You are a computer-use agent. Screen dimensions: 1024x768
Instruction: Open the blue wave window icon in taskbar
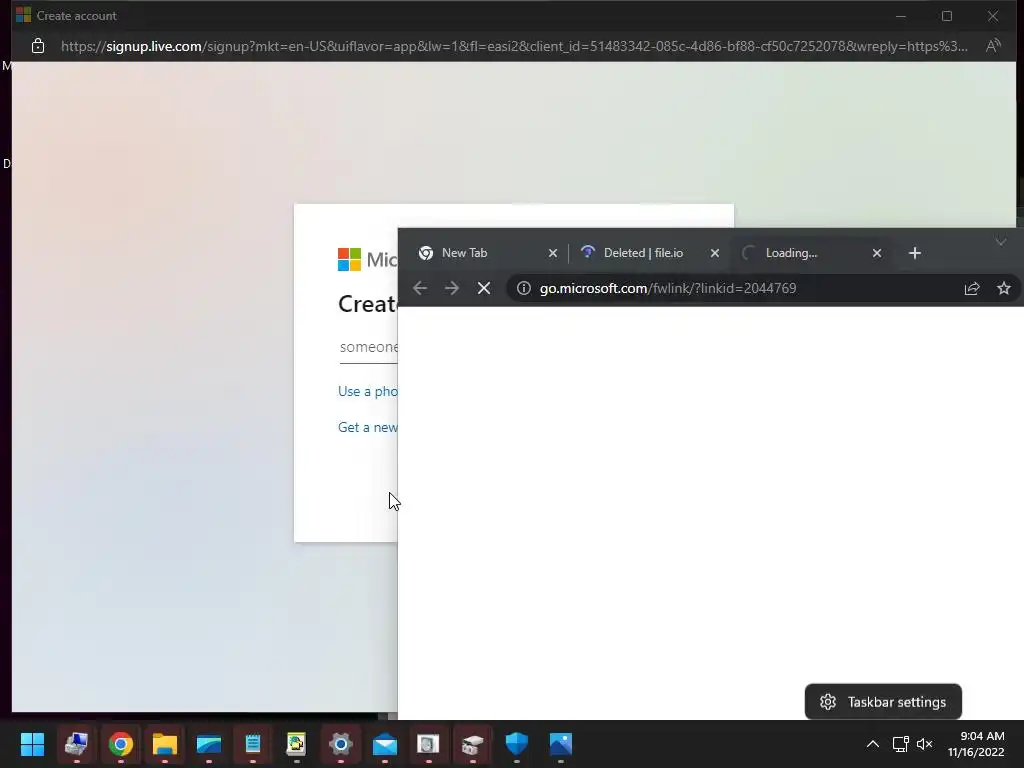coord(209,744)
